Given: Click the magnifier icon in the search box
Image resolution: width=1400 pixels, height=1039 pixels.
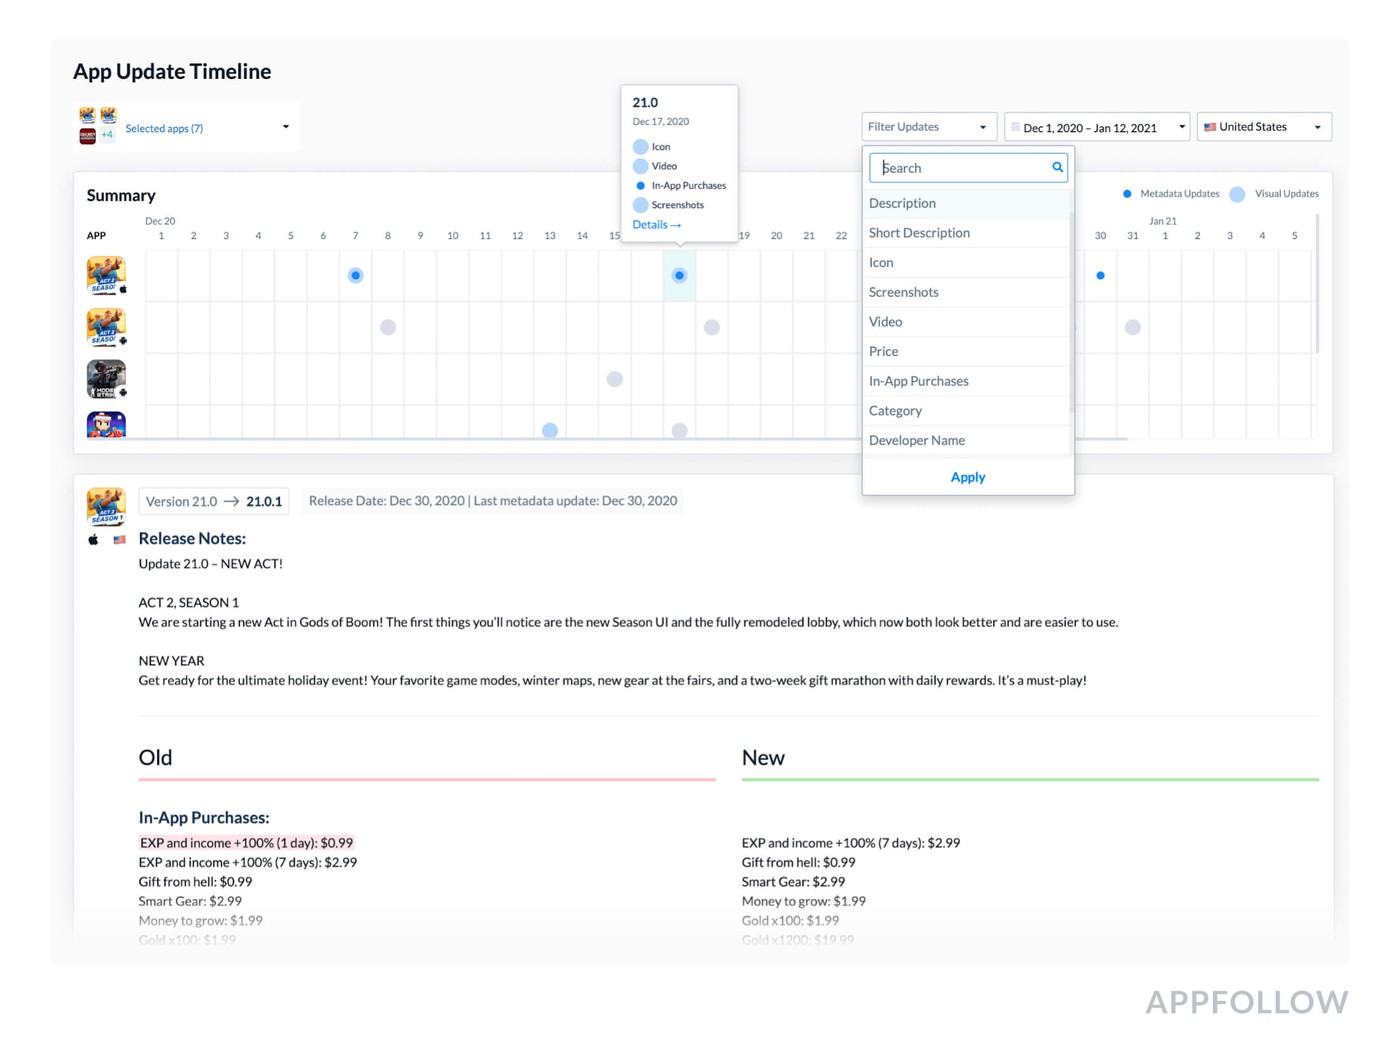Looking at the screenshot, I should click(x=1057, y=168).
